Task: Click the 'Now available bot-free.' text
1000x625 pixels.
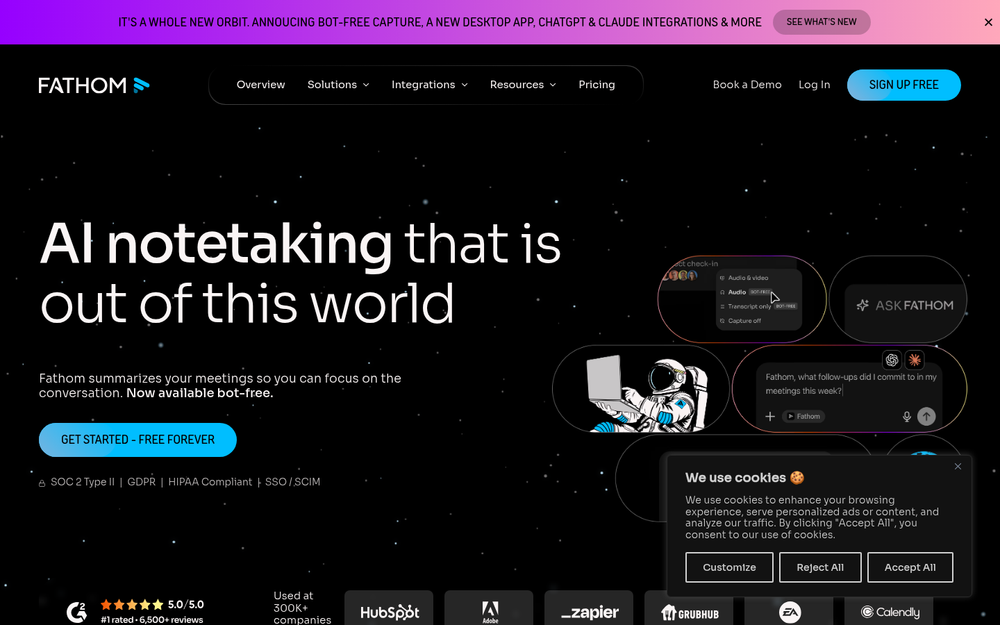Action: tap(200, 393)
